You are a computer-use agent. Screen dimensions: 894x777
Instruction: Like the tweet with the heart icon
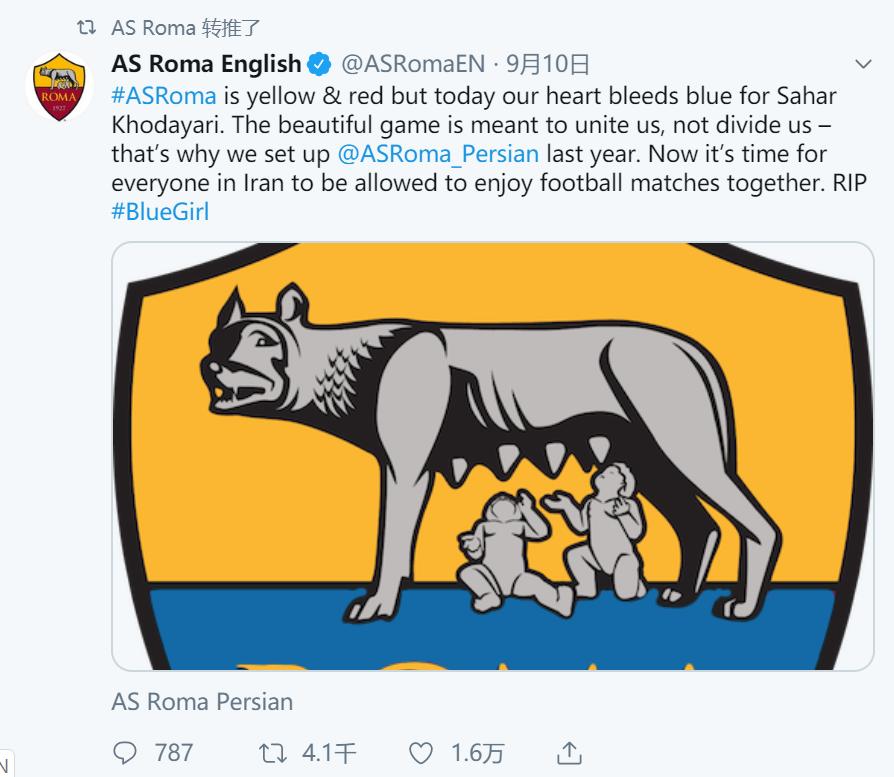423,752
